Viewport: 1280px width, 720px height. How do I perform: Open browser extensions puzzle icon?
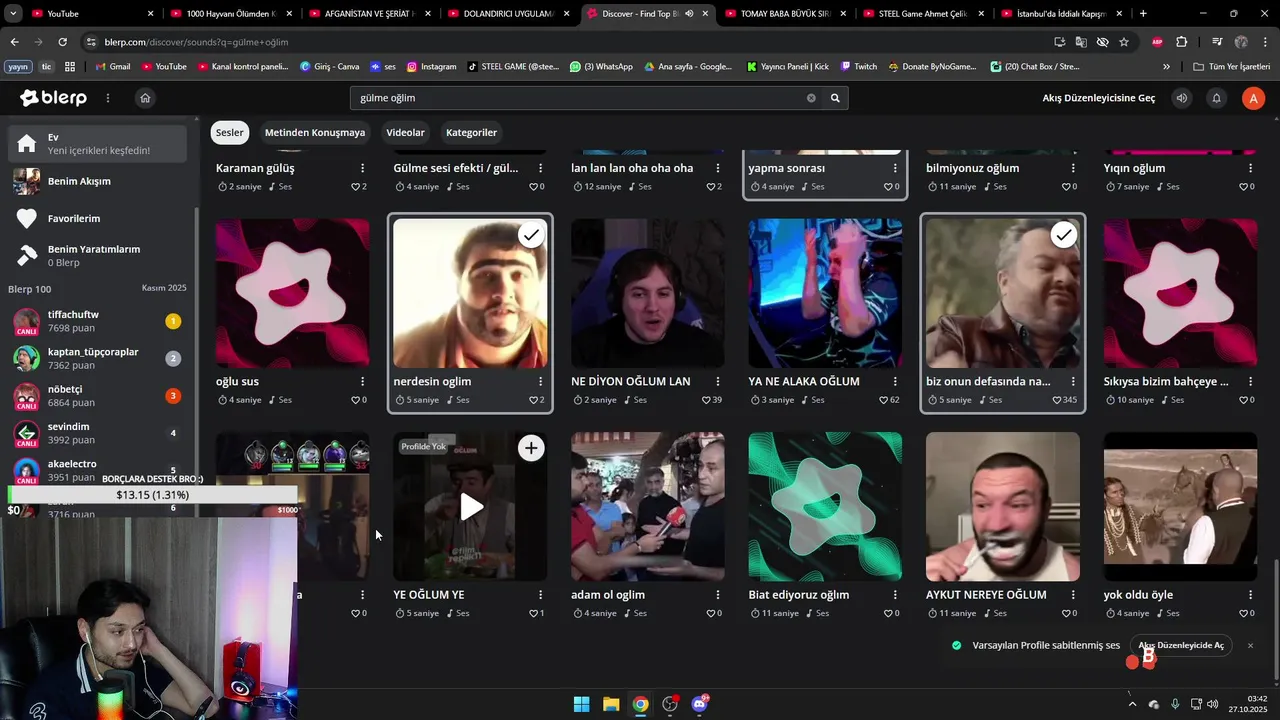(x=1181, y=42)
